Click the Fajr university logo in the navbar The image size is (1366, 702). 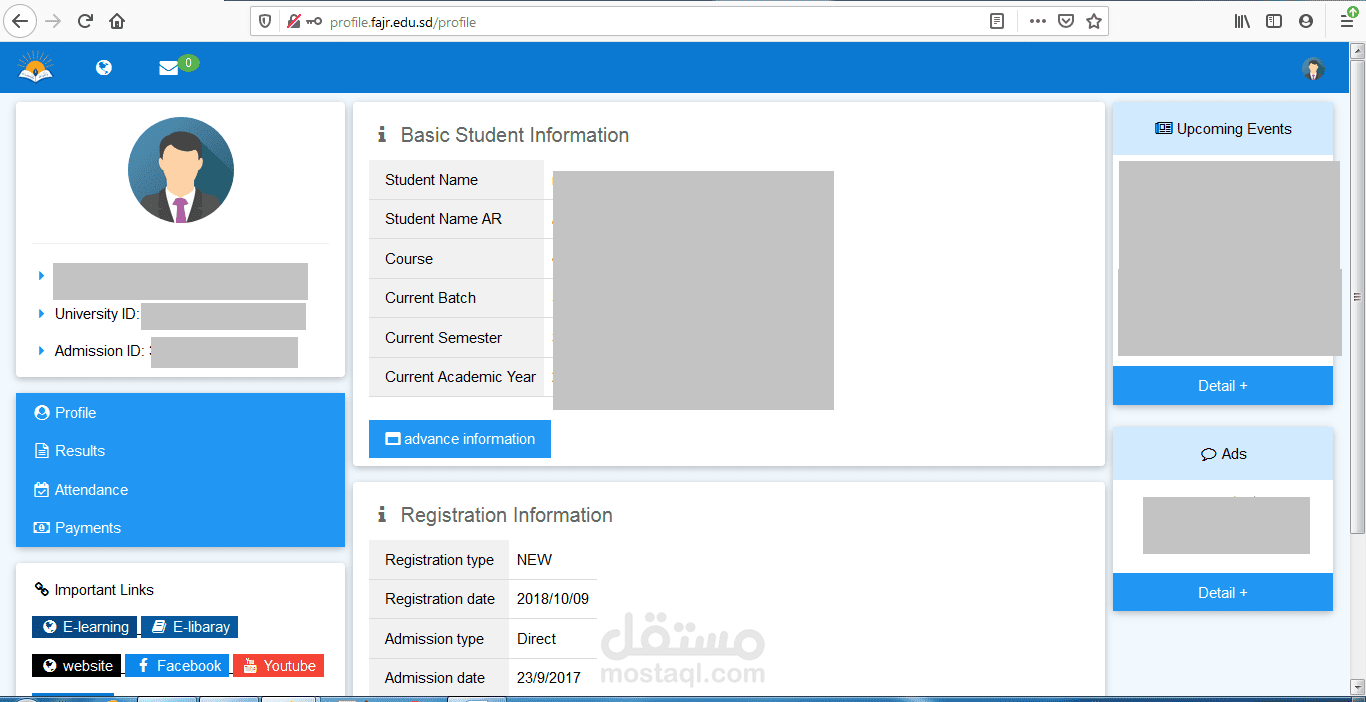pos(35,67)
